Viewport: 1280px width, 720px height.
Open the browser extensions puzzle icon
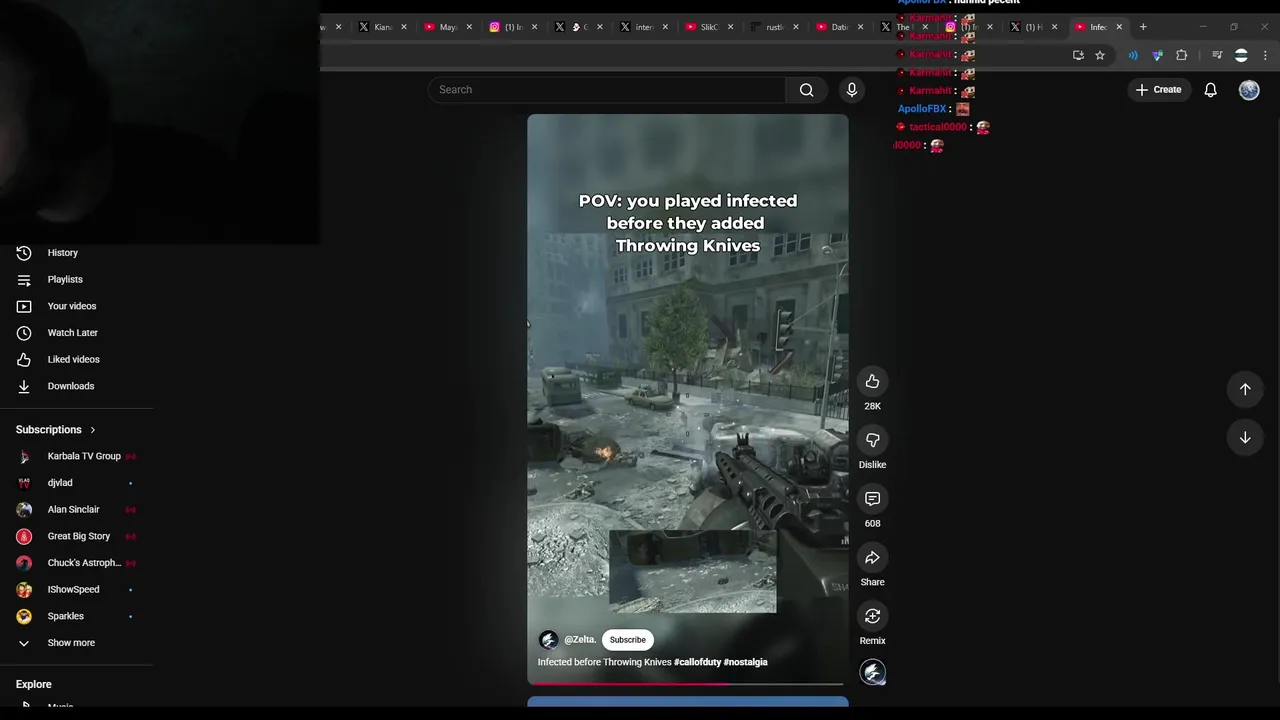point(1182,56)
